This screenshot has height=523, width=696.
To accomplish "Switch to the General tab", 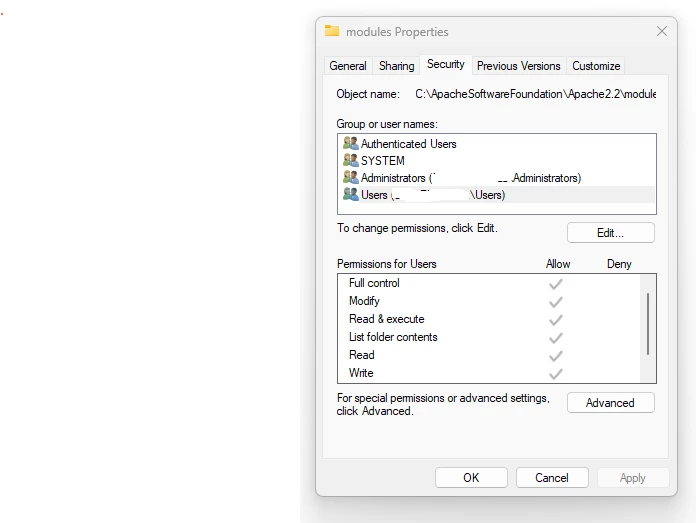I will [x=348, y=66].
